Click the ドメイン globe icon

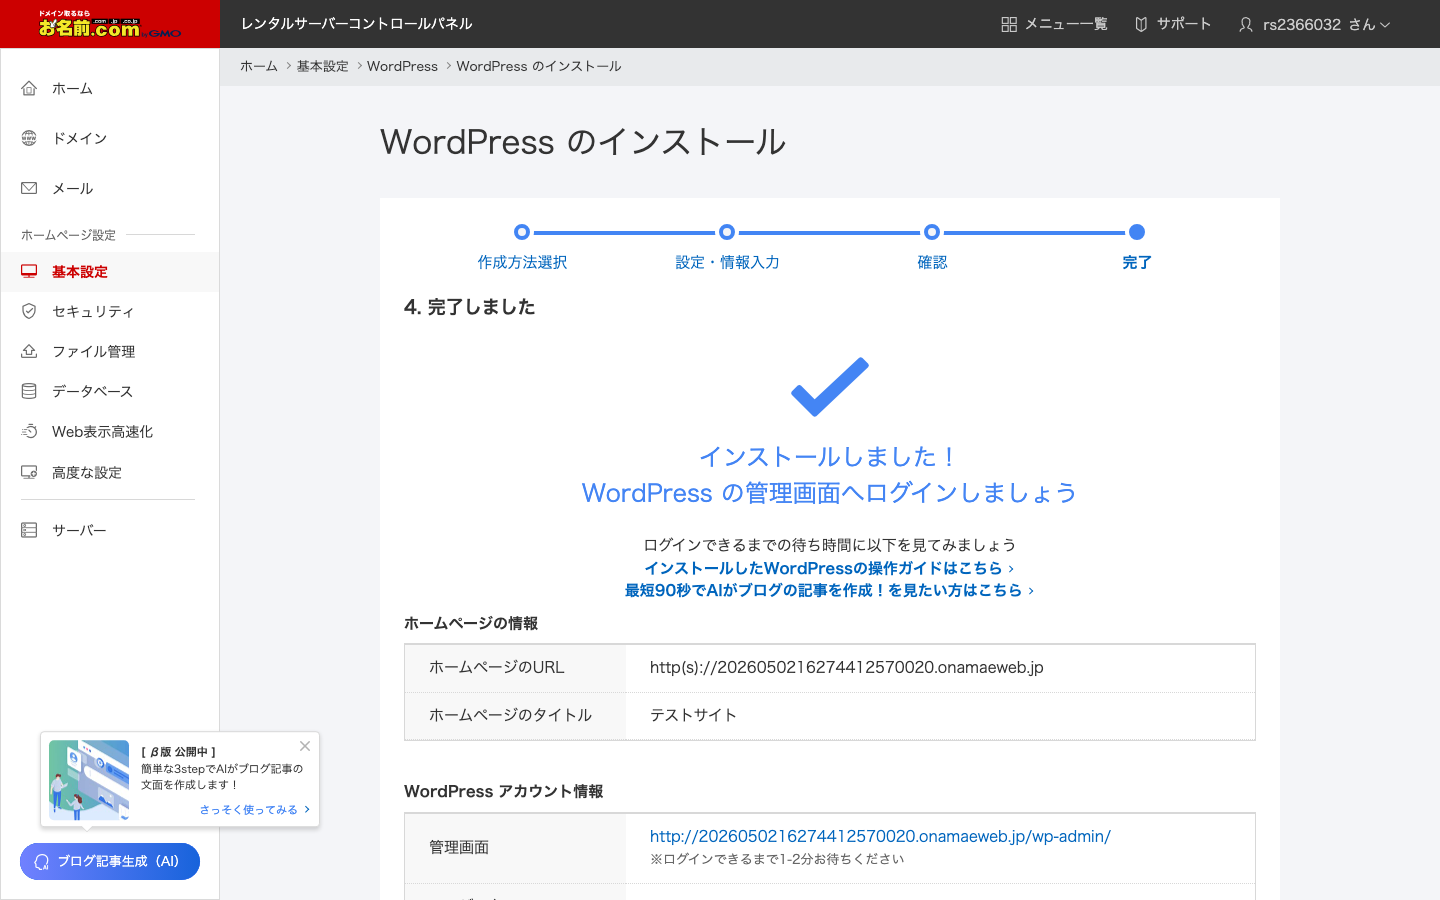click(x=29, y=138)
